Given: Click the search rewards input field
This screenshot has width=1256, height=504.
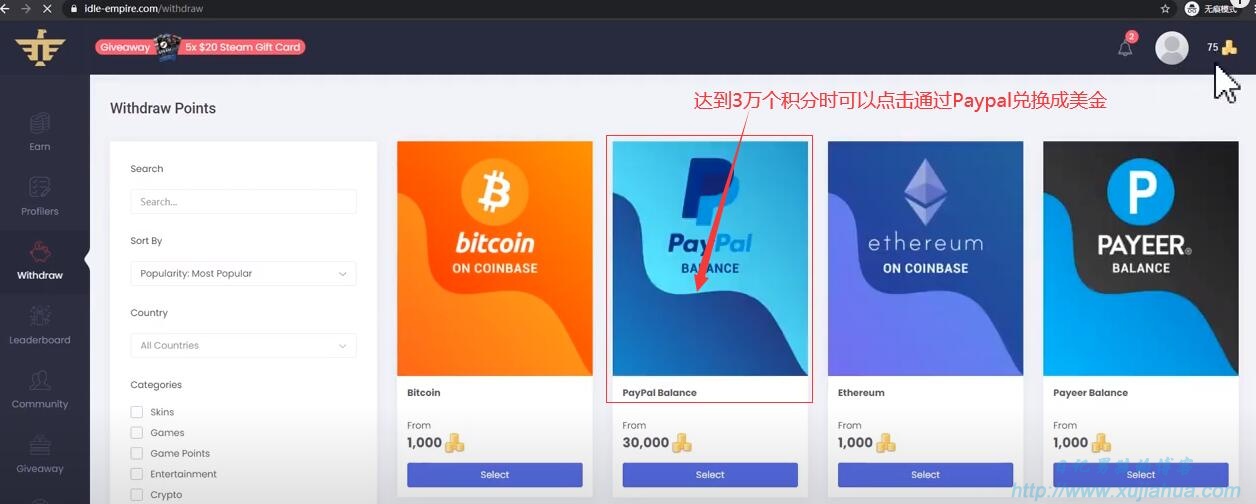Looking at the screenshot, I should click(x=243, y=201).
